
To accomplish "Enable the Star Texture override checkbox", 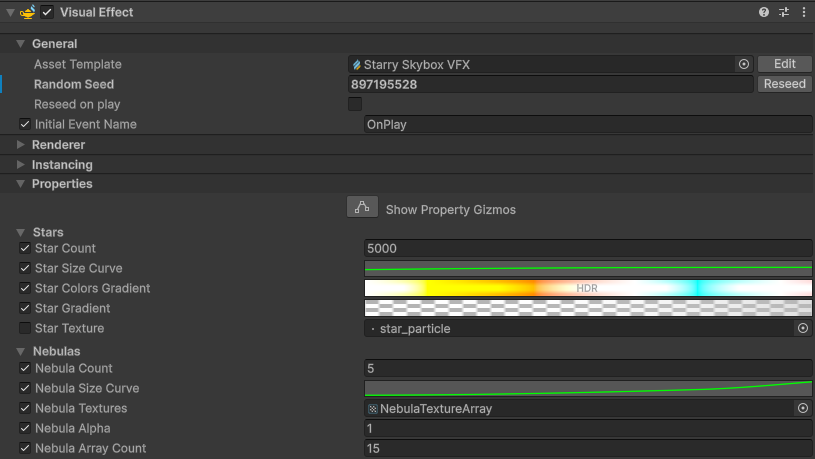I will point(25,328).
